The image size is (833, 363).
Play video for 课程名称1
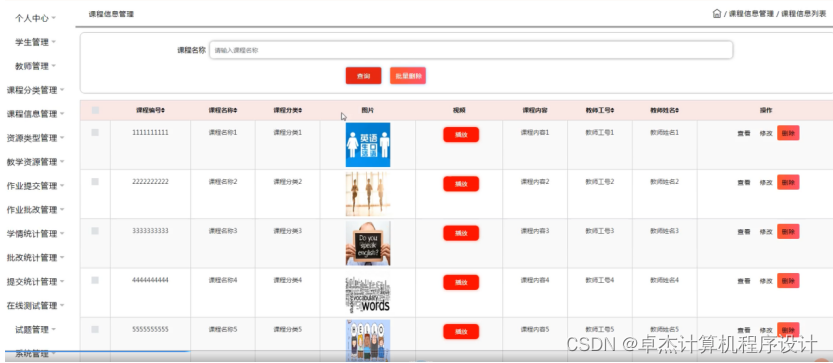[461, 135]
